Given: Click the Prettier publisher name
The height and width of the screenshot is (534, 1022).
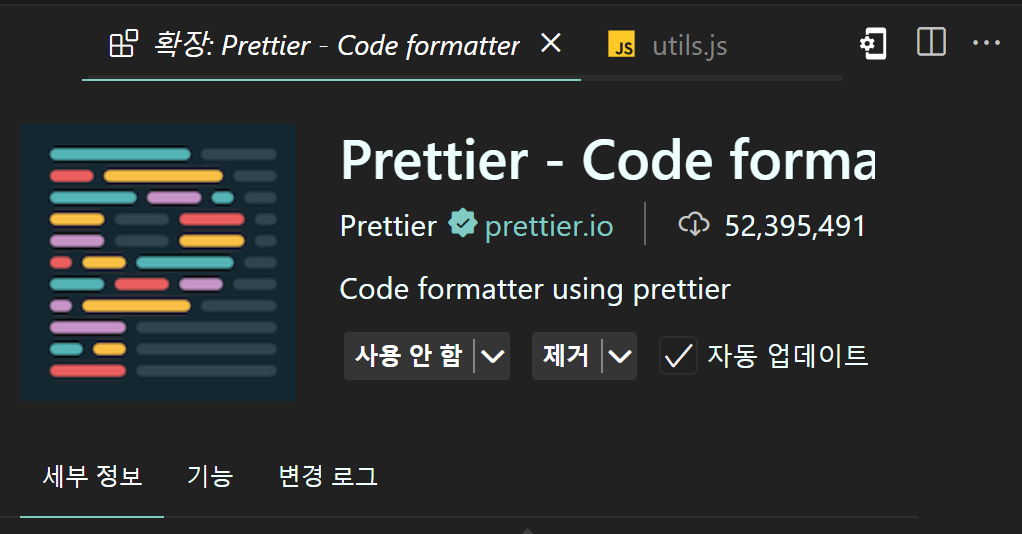Looking at the screenshot, I should tap(388, 226).
